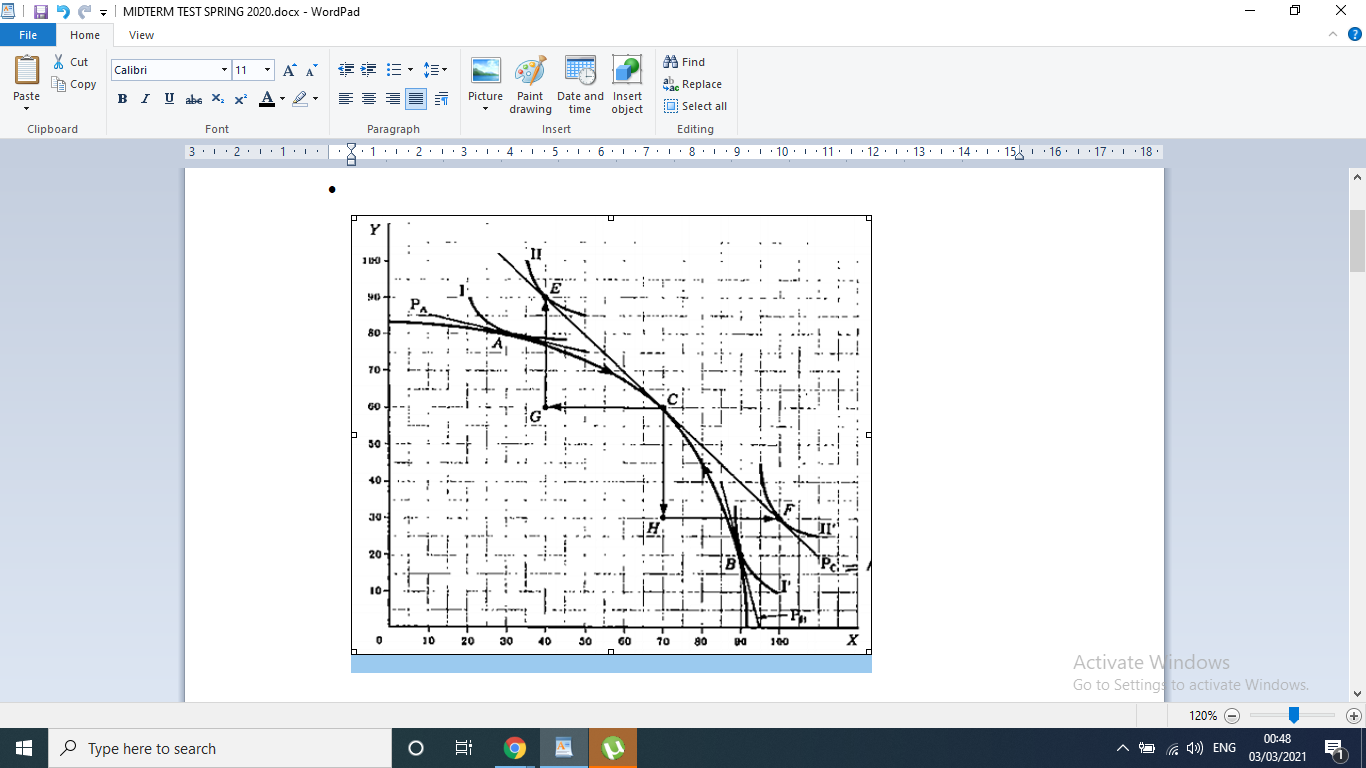
Task: Insert a Paint drawing
Action: click(530, 85)
